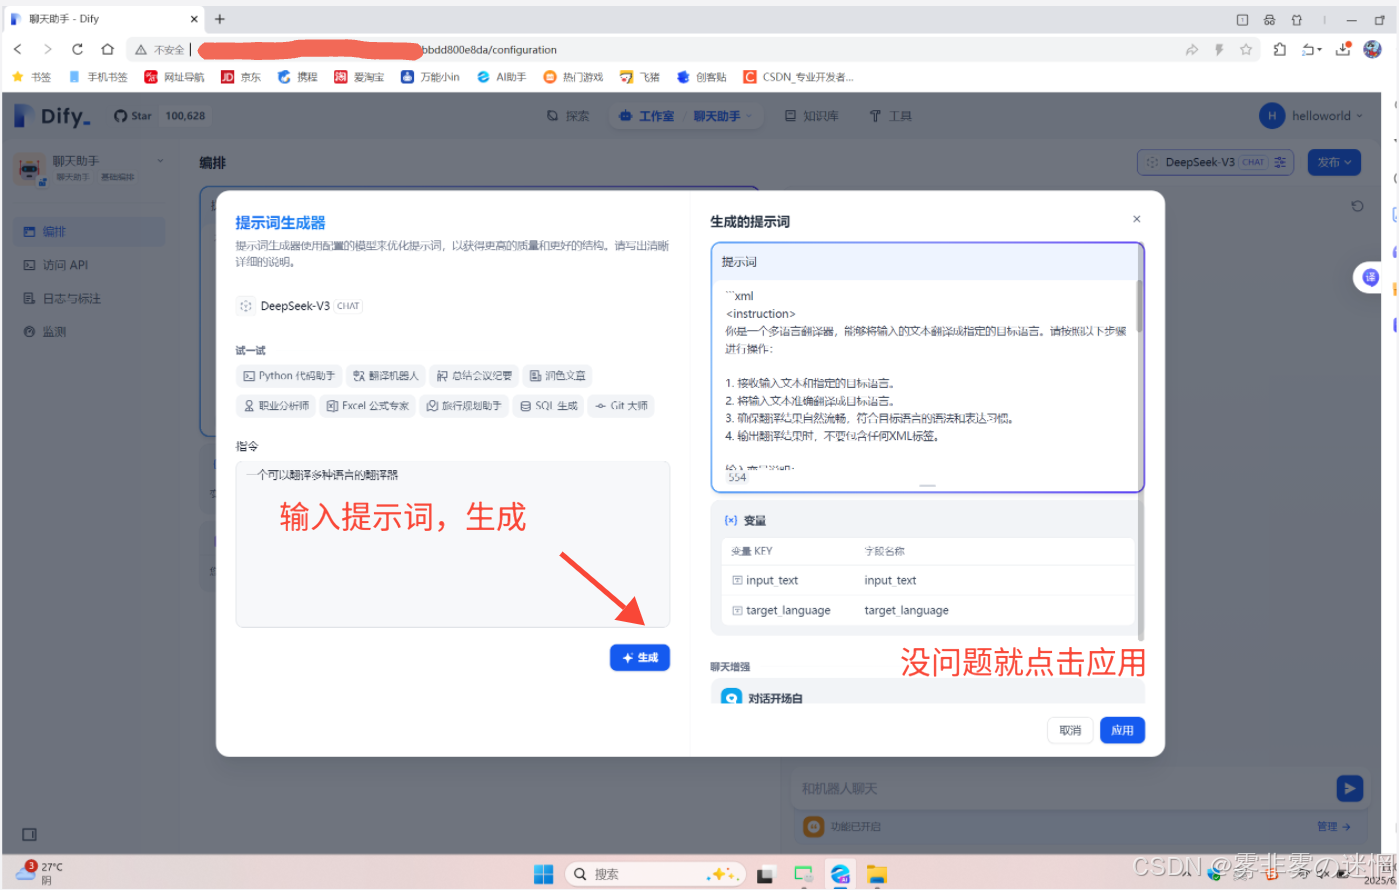Click the 聊天助手 app robot avatar
The height and width of the screenshot is (890, 1399).
(x=30, y=168)
